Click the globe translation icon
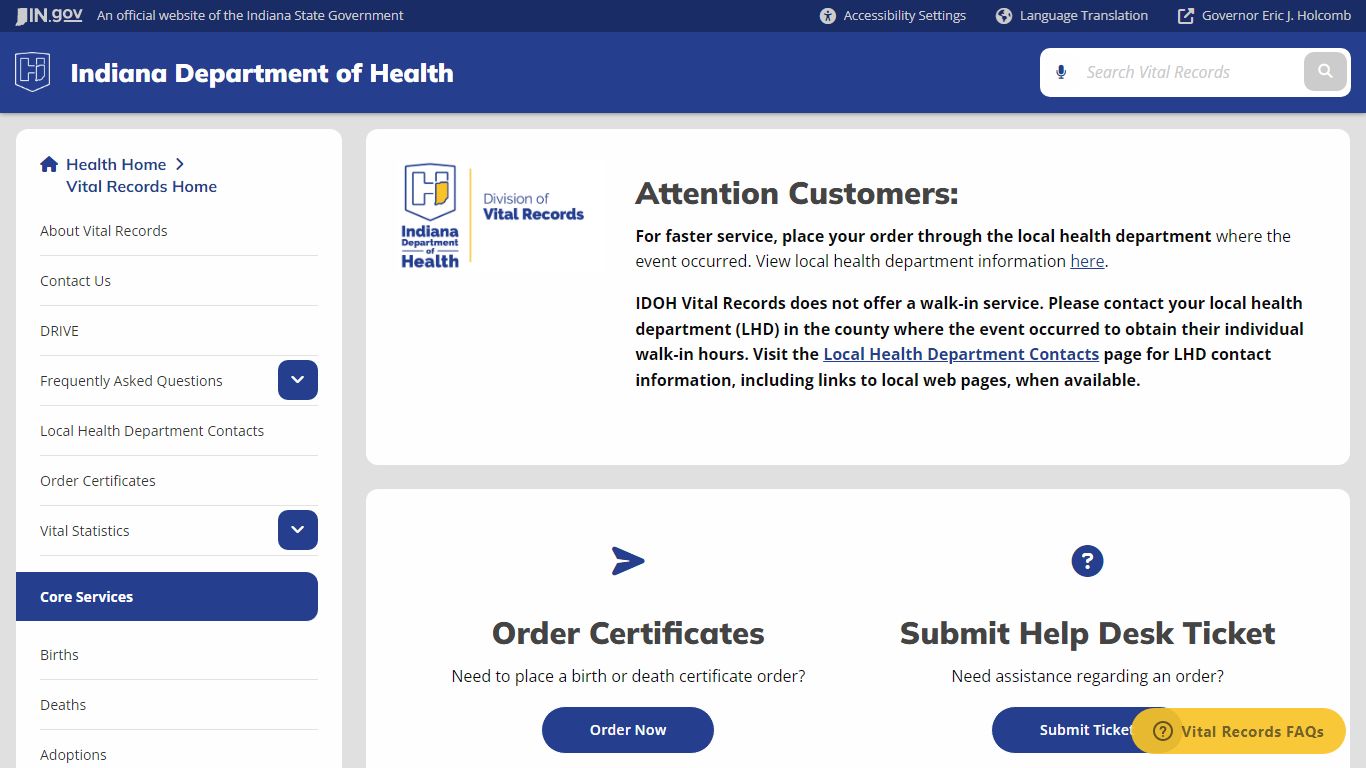Viewport: 1366px width, 768px height. point(1004,16)
